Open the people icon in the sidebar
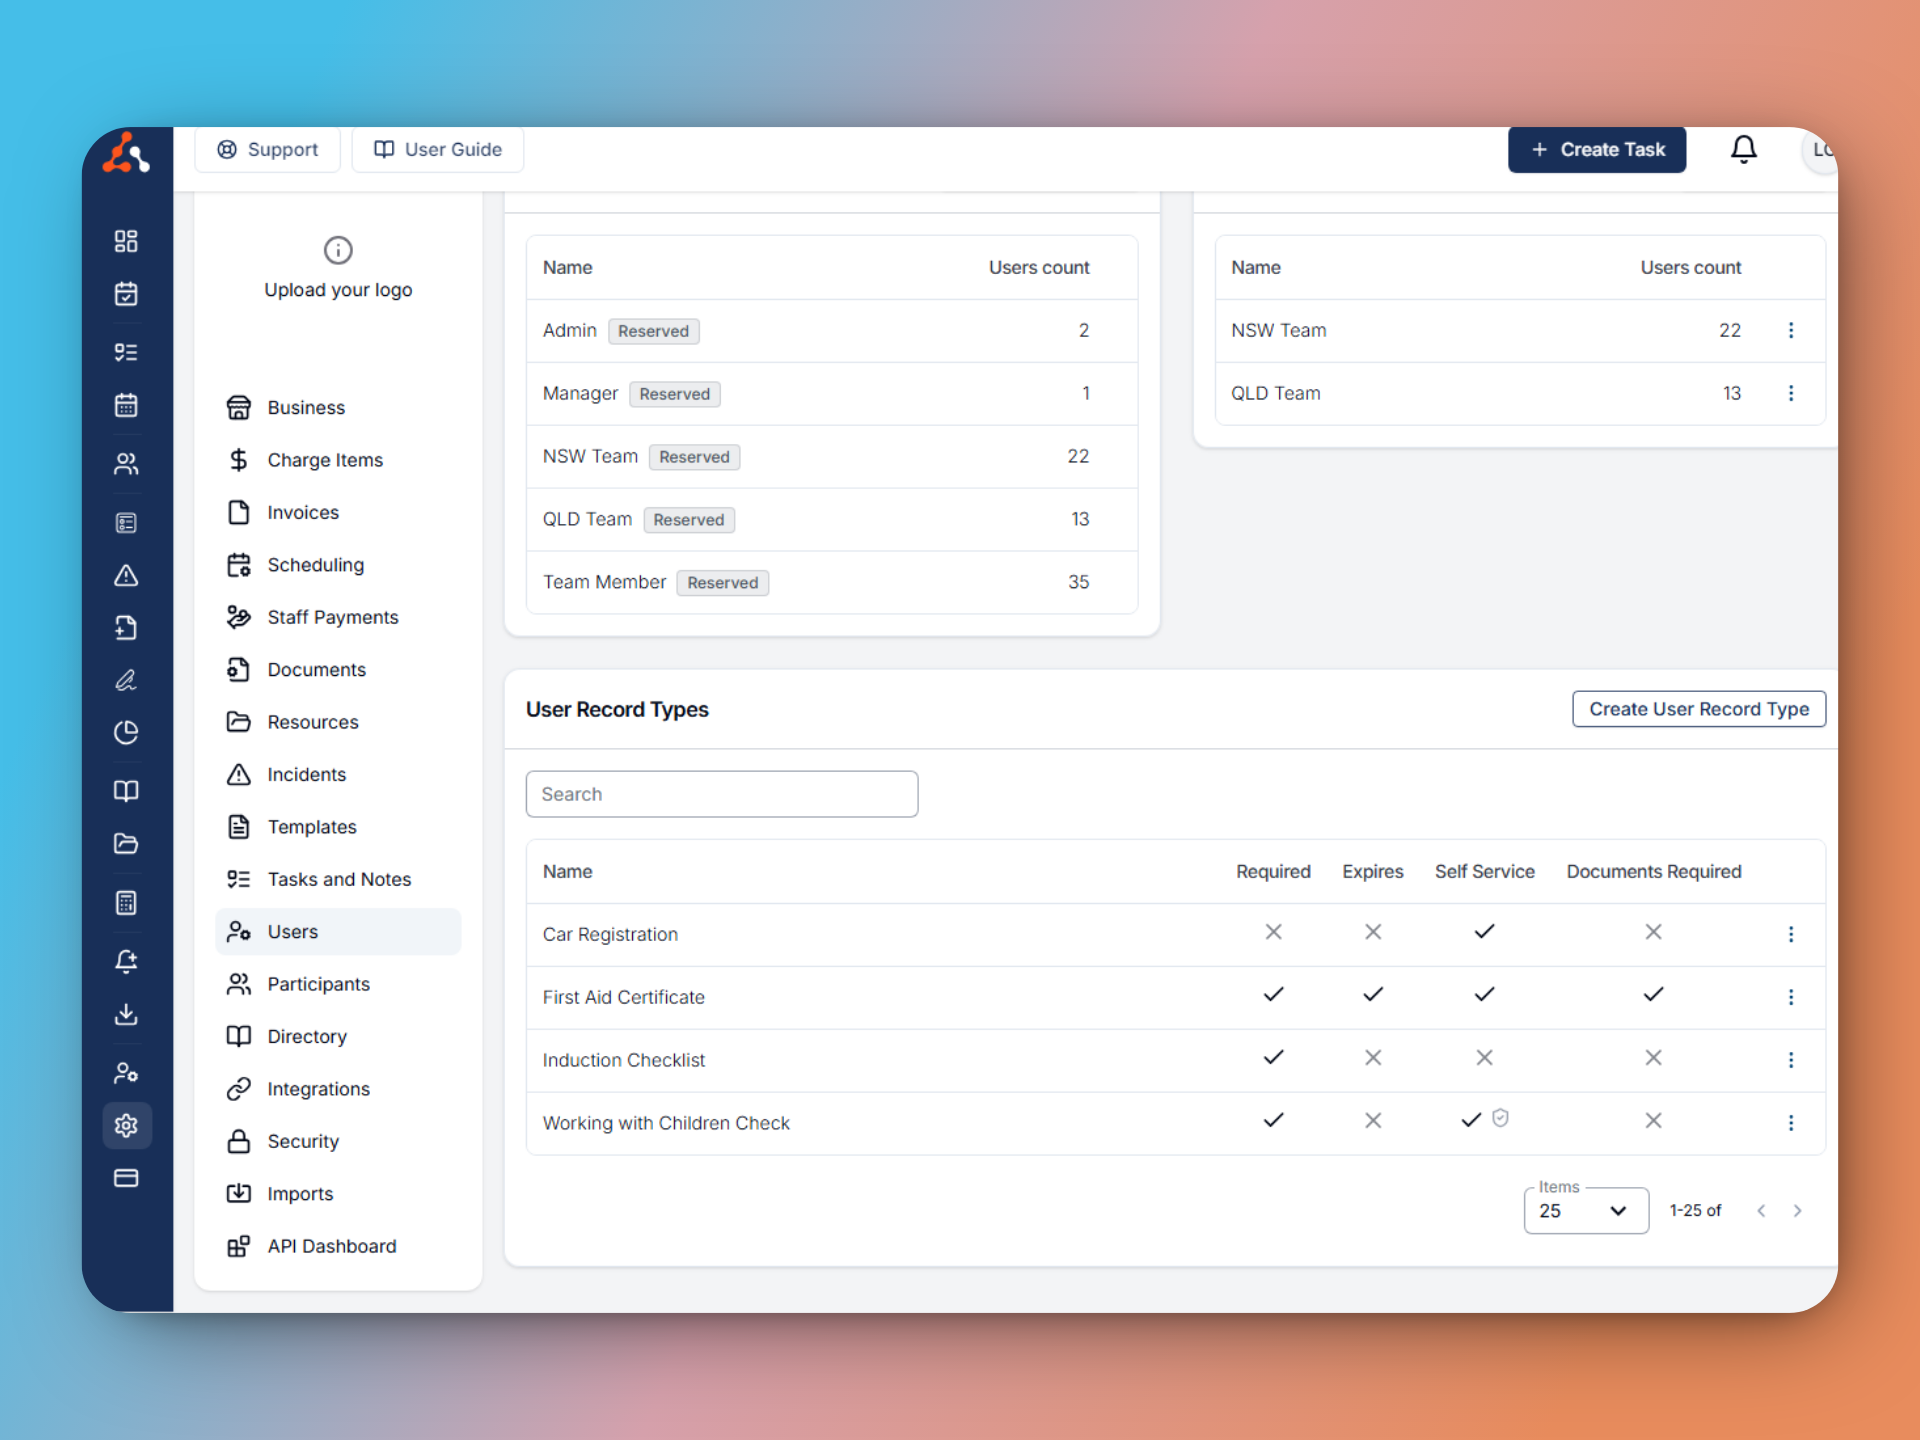 [x=126, y=463]
